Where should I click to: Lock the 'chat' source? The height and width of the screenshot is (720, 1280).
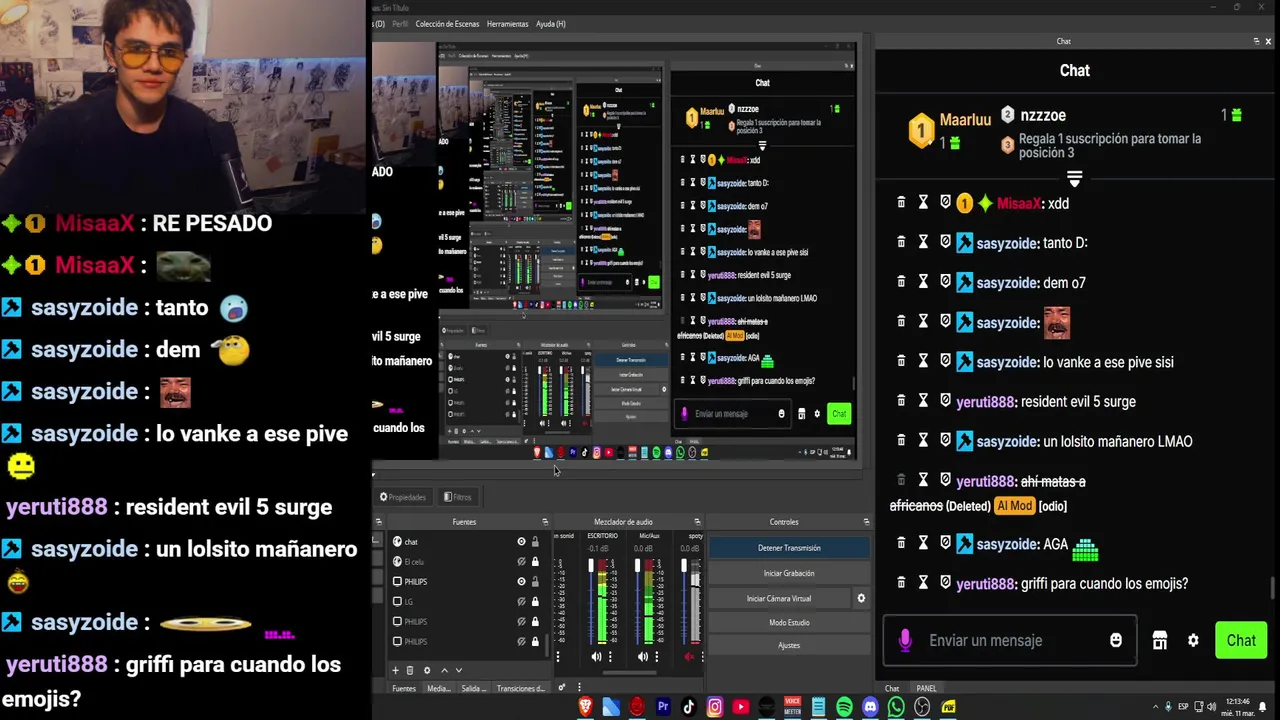pyautogui.click(x=535, y=541)
